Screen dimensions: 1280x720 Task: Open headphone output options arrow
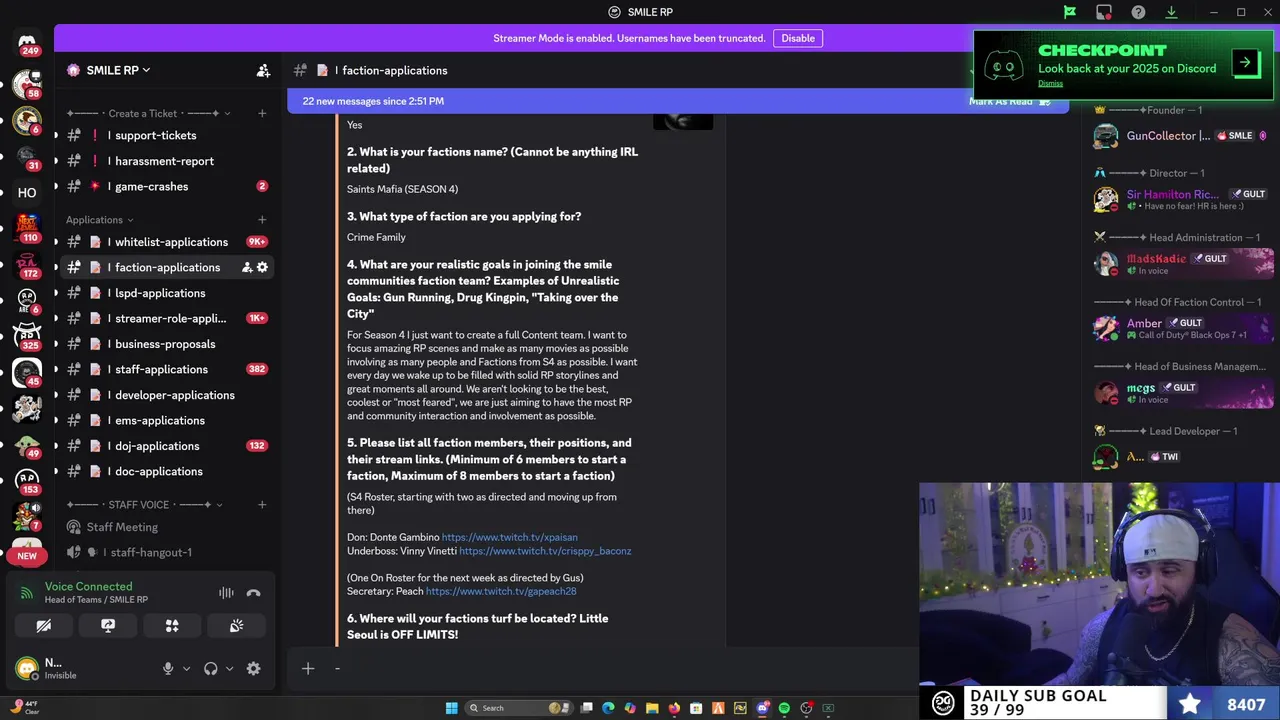[229, 669]
